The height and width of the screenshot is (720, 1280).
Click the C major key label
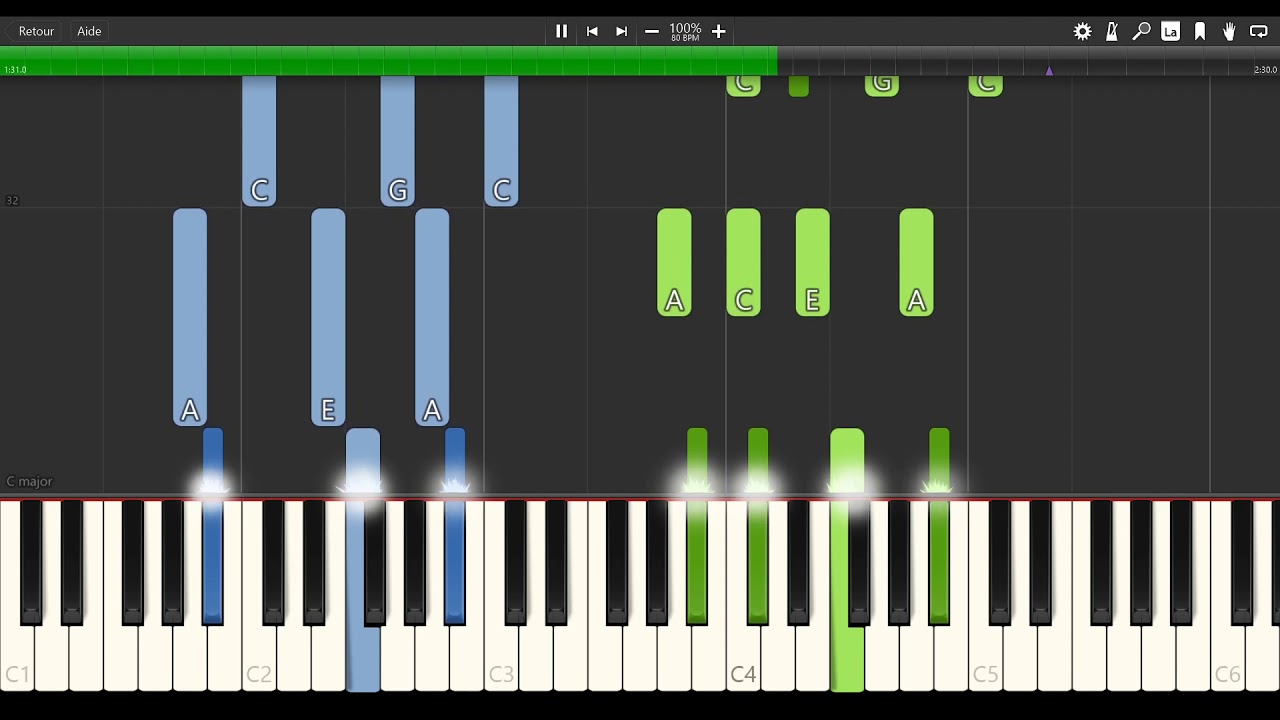click(x=29, y=481)
